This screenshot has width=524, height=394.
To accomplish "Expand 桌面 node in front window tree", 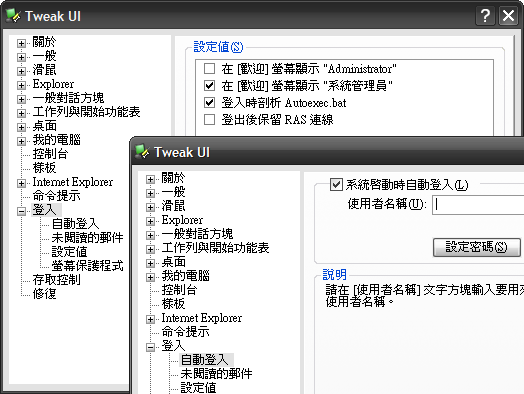I will coord(150,263).
